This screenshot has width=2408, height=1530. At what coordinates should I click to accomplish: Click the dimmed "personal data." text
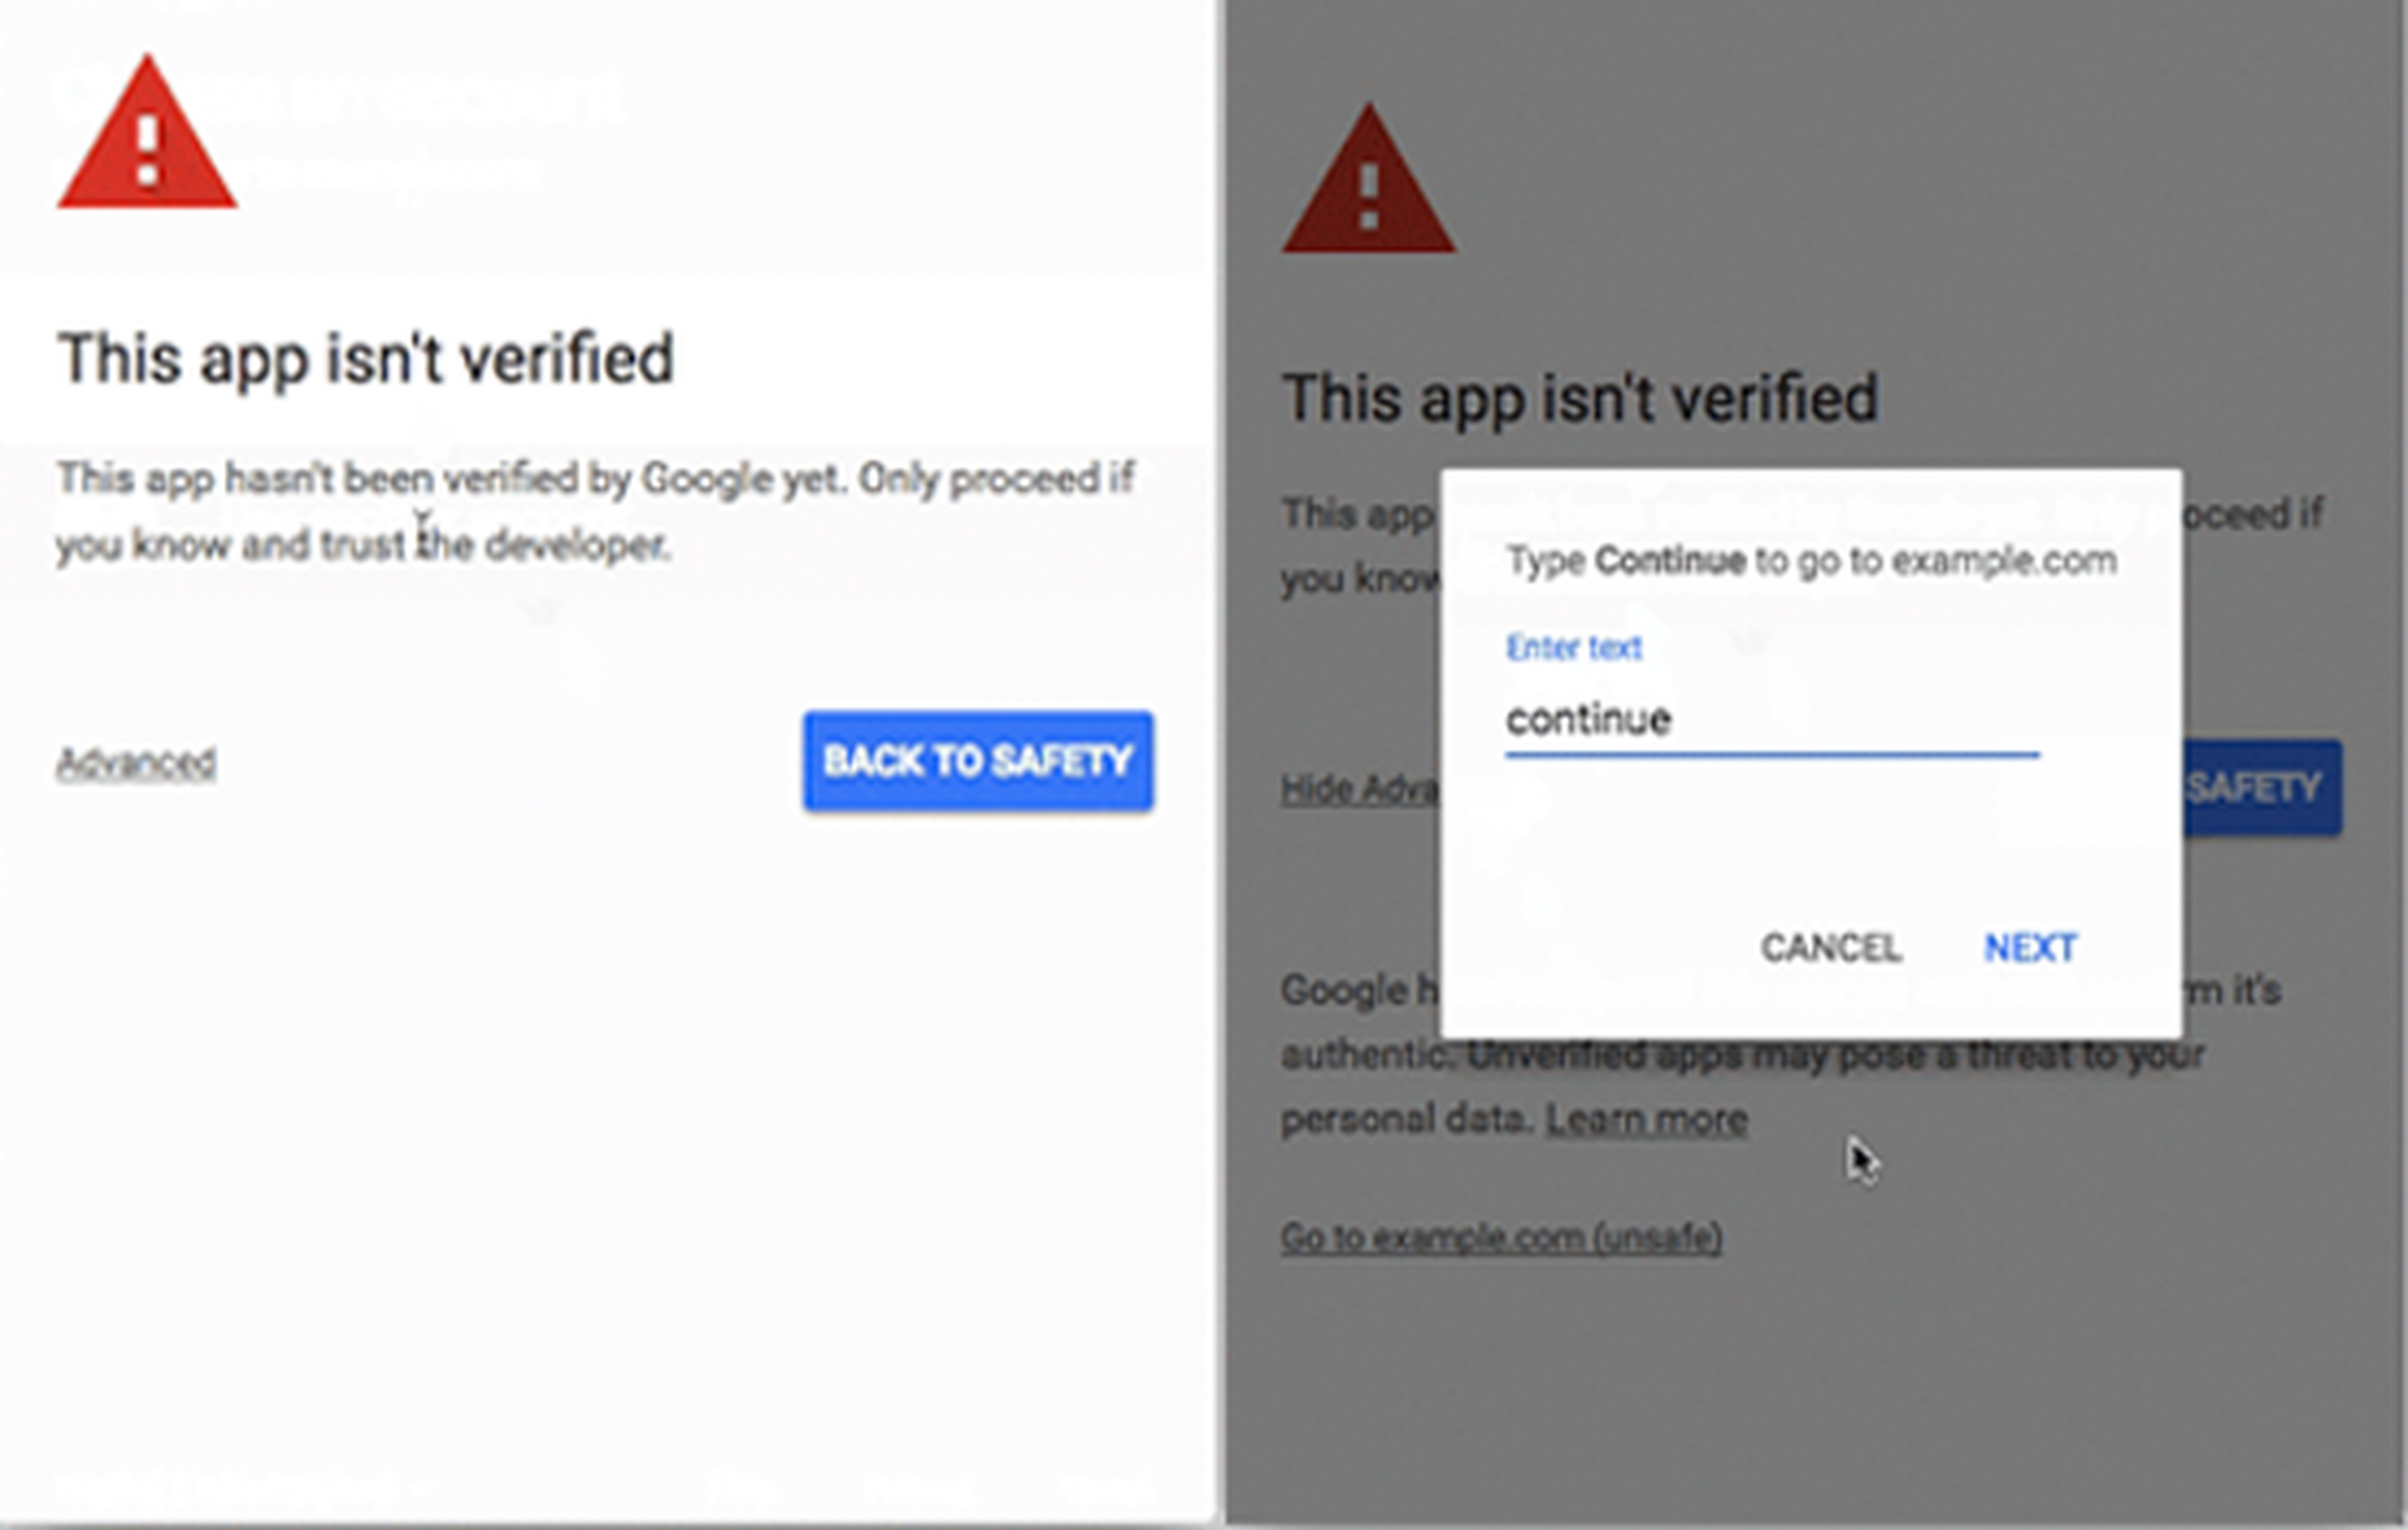pyautogui.click(x=1406, y=1119)
